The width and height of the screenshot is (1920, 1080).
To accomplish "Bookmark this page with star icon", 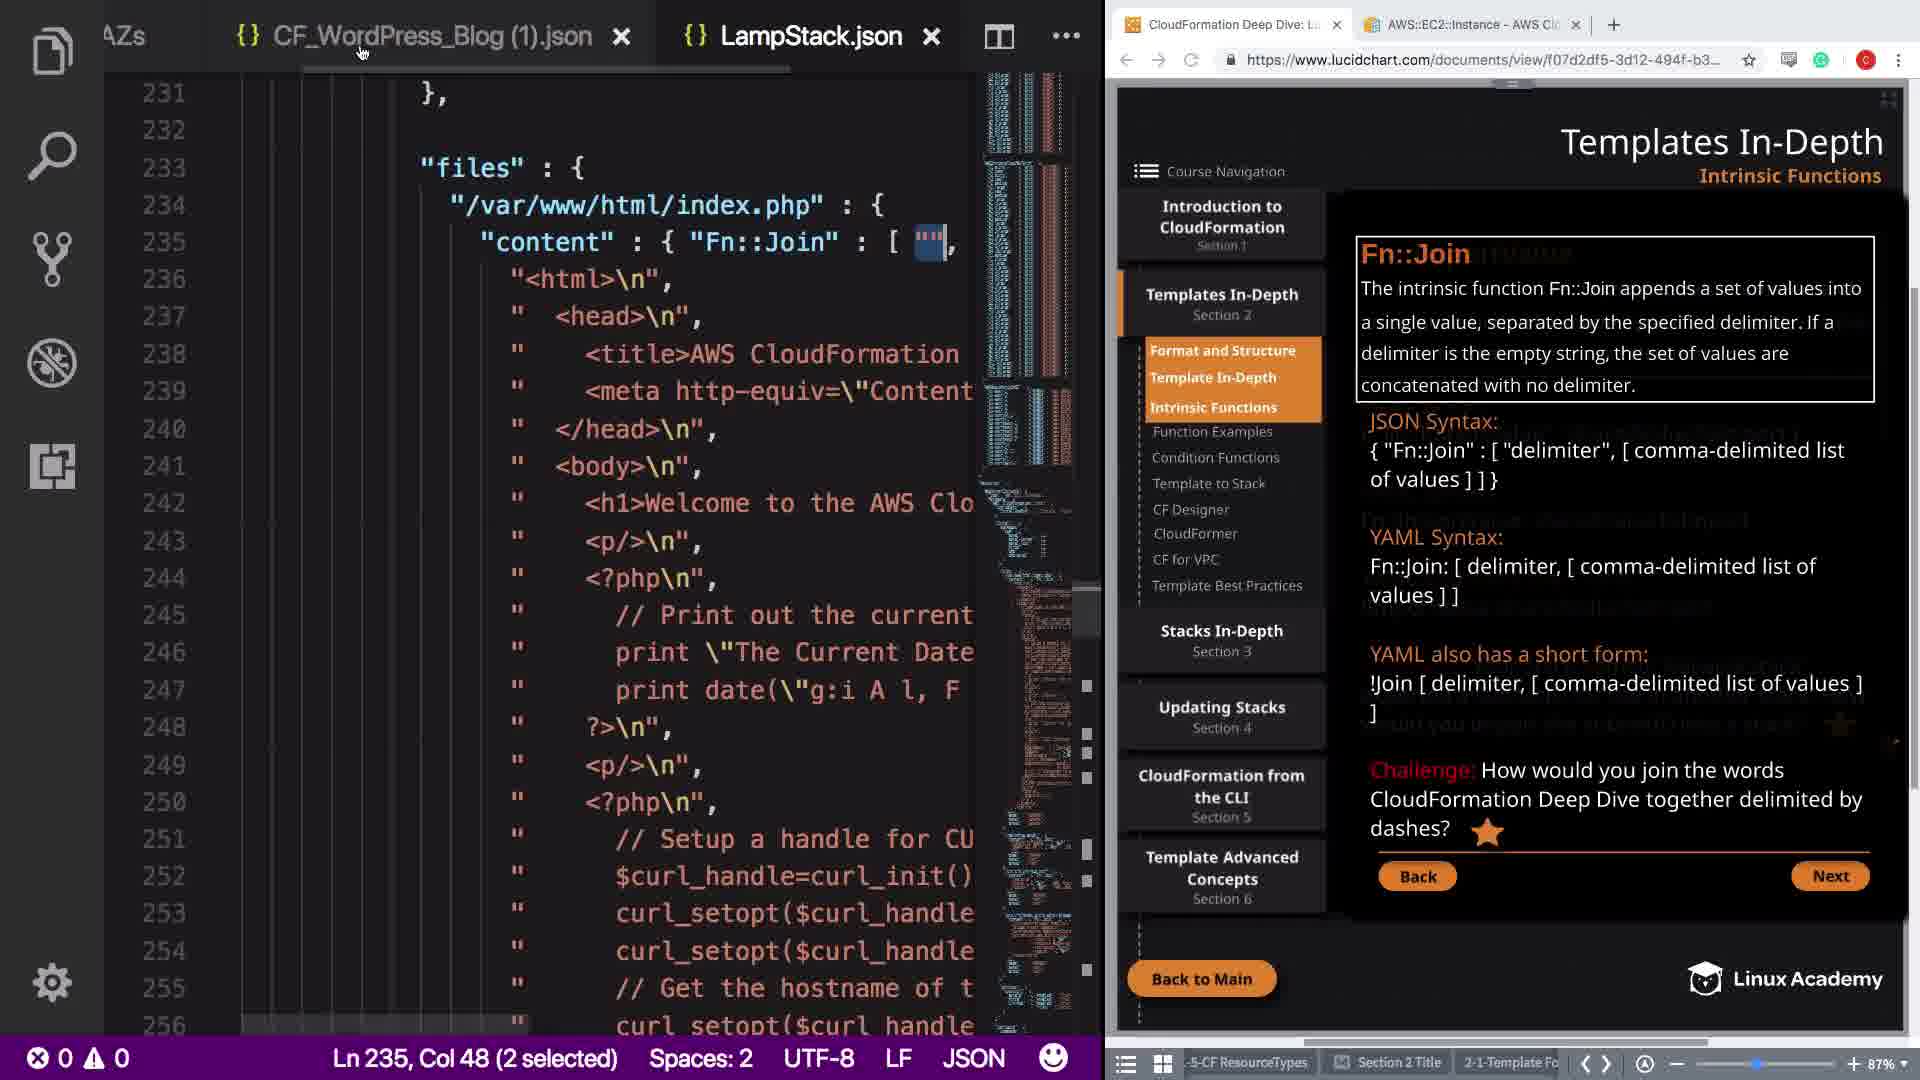I will (x=1748, y=60).
